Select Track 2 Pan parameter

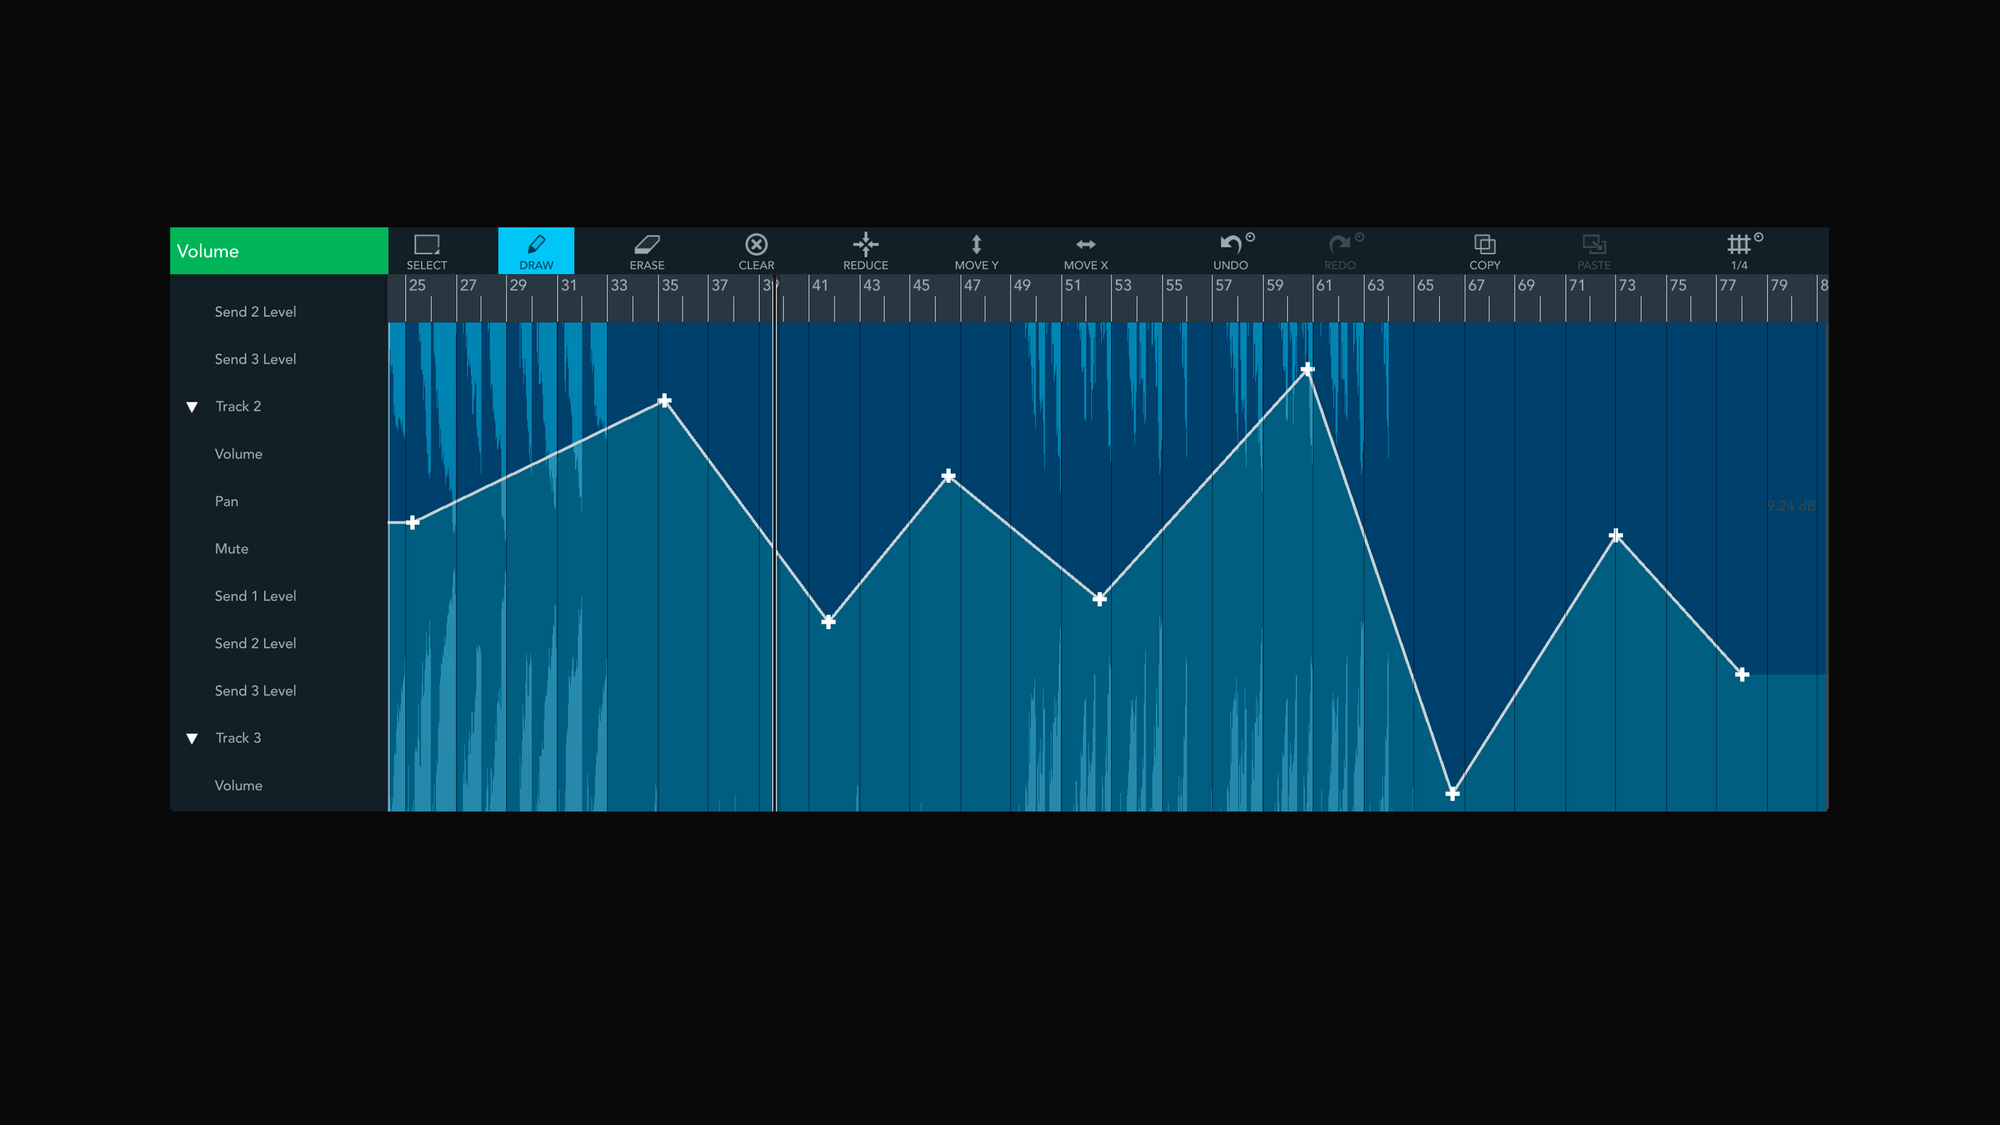(226, 501)
